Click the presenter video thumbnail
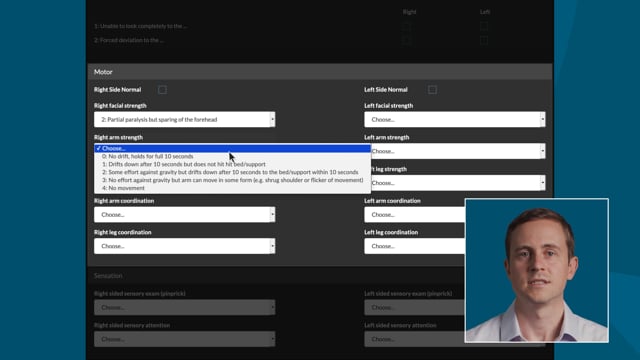640x360 pixels. (x=537, y=270)
